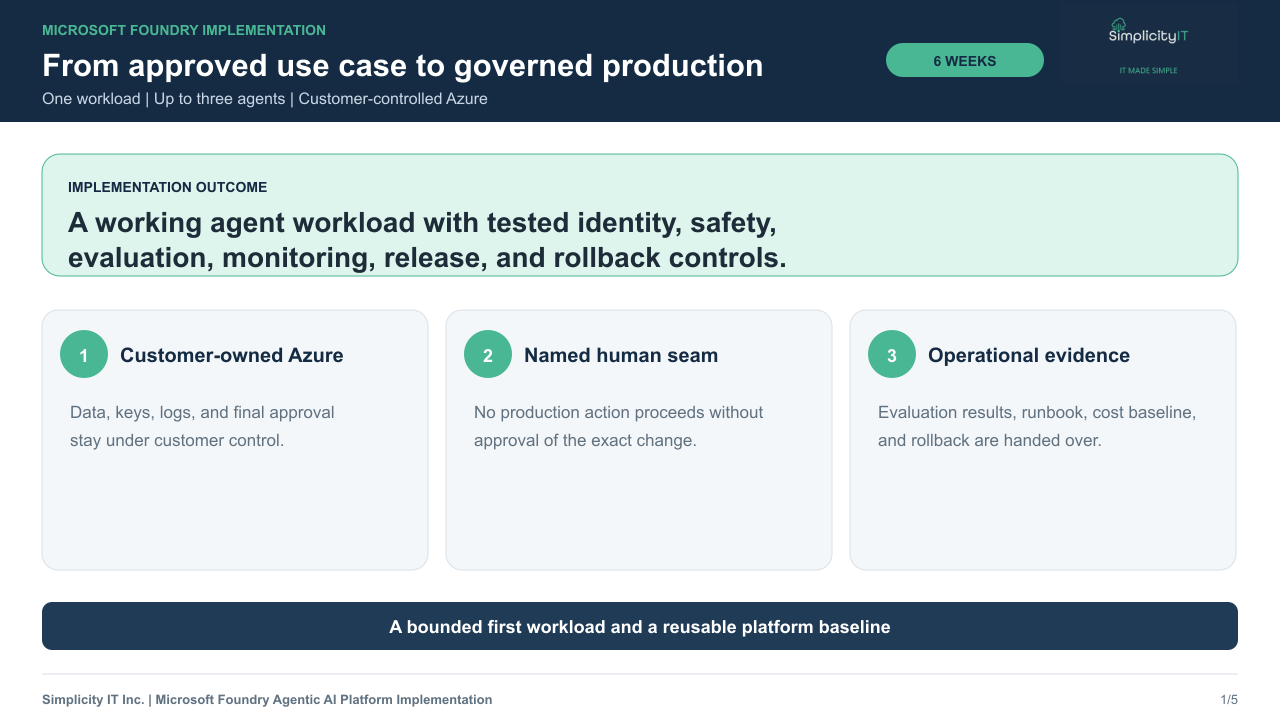The image size is (1280, 720).
Task: Click the Simplicity IT logo
Action: [1150, 46]
